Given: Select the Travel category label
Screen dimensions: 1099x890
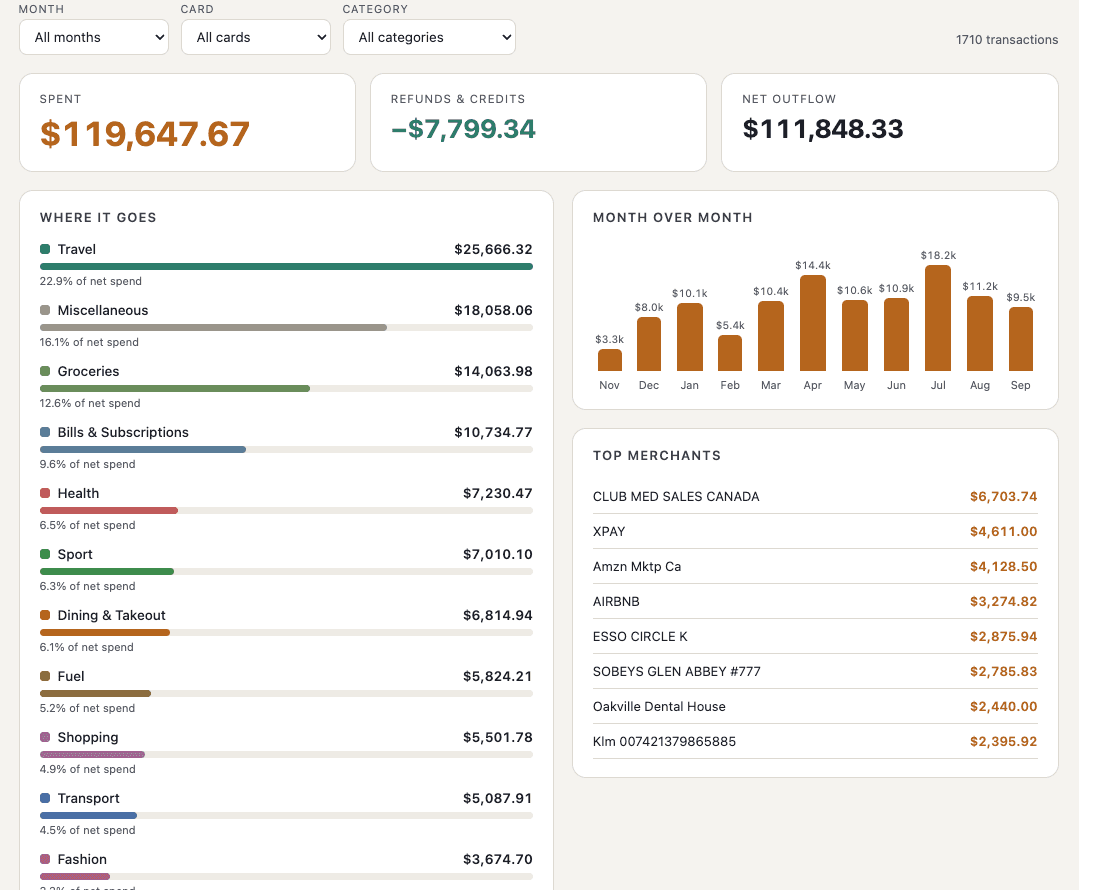Looking at the screenshot, I should coord(76,249).
